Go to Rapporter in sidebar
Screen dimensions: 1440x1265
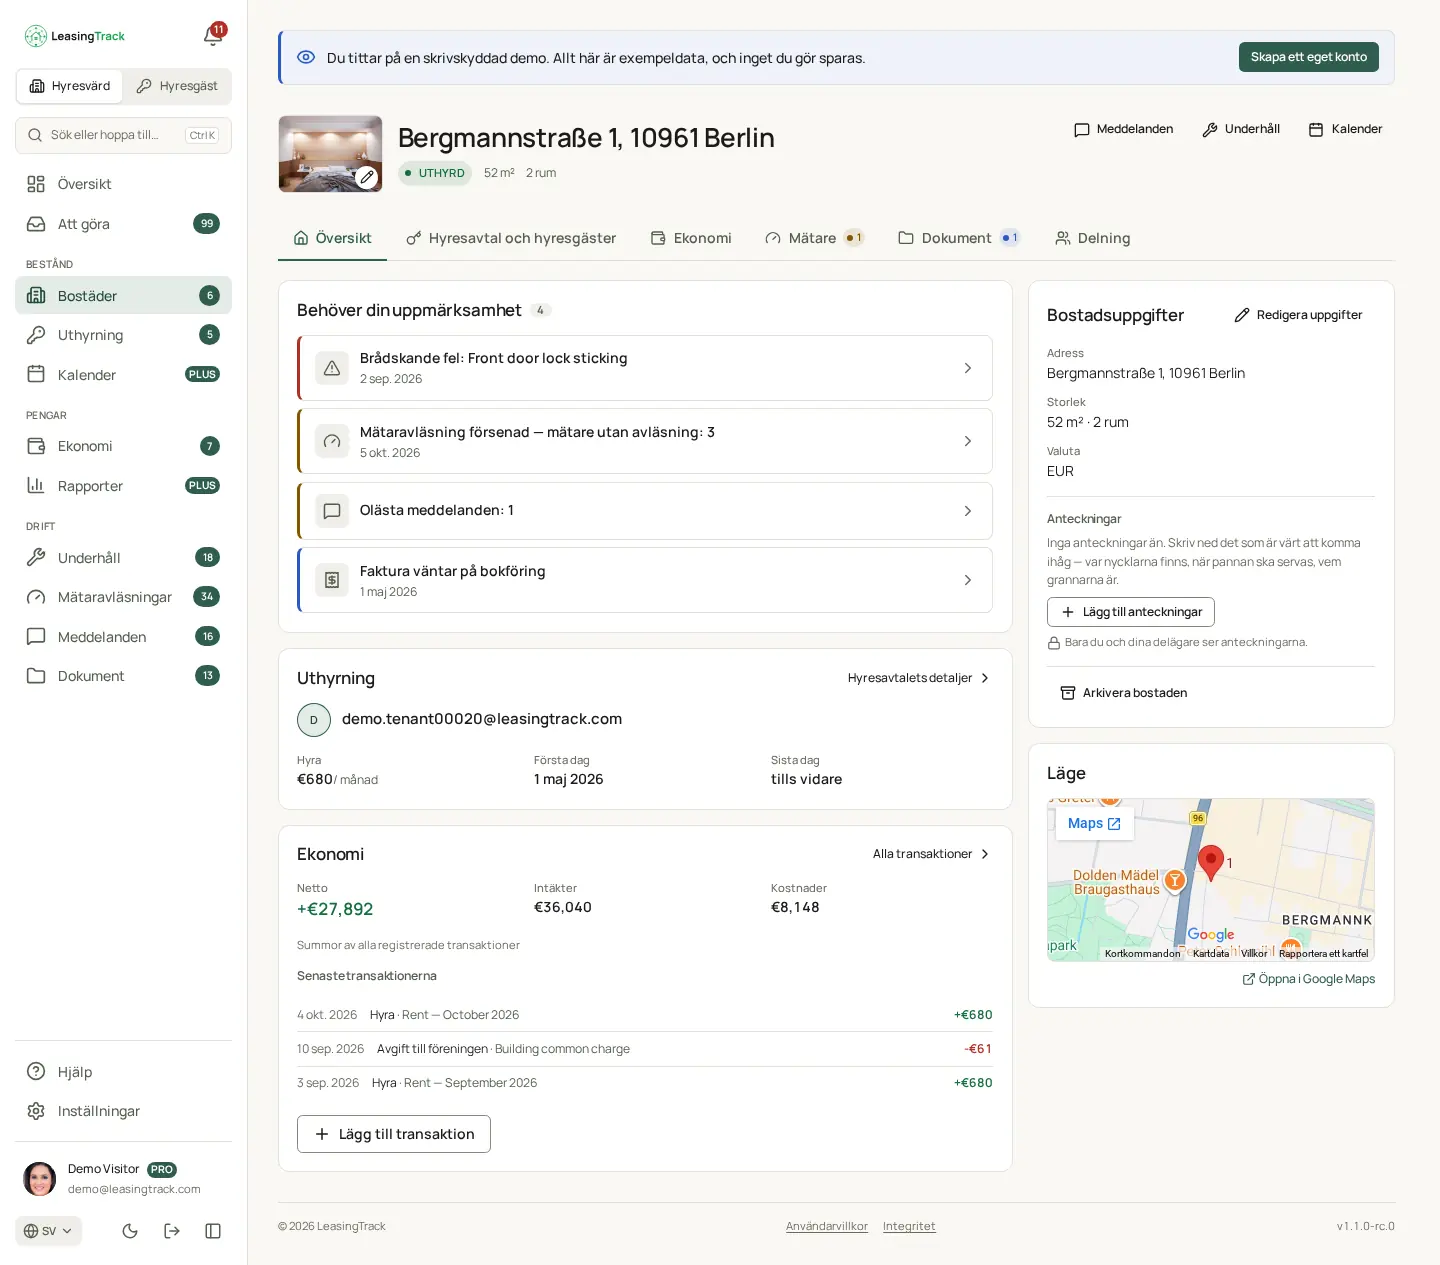pyautogui.click(x=123, y=486)
